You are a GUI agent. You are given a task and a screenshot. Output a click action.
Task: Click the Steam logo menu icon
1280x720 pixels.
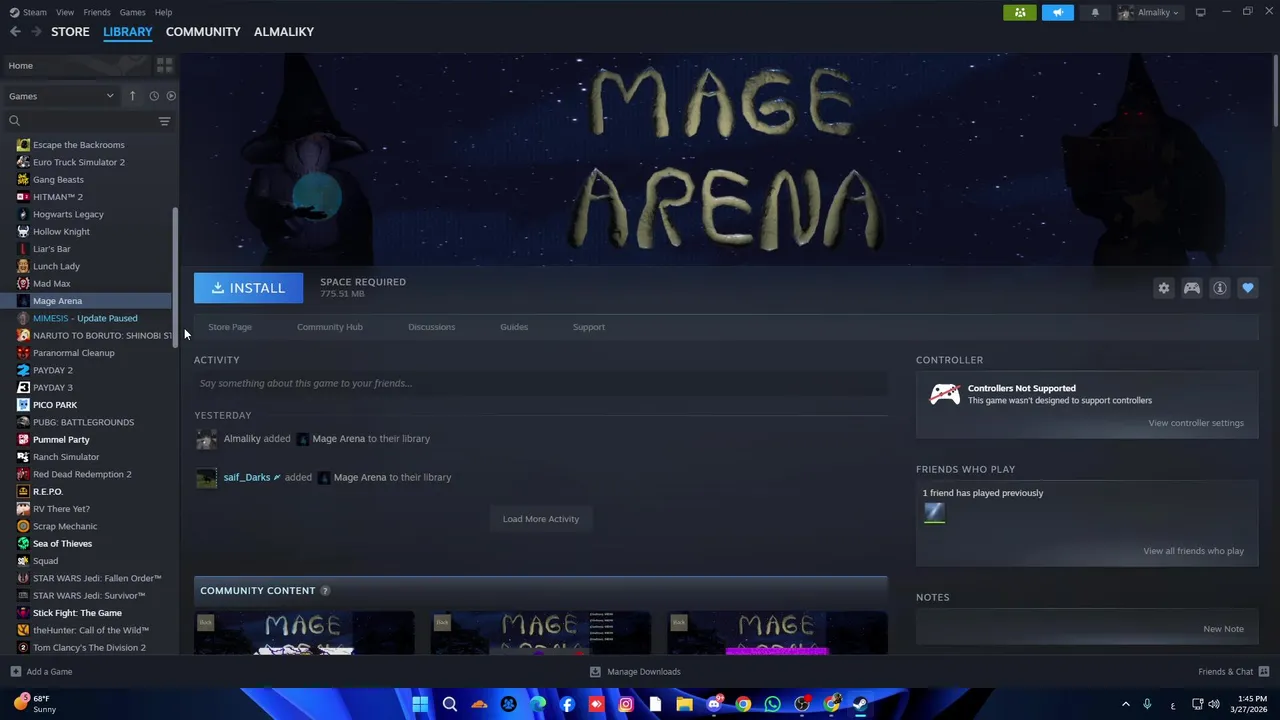point(14,12)
